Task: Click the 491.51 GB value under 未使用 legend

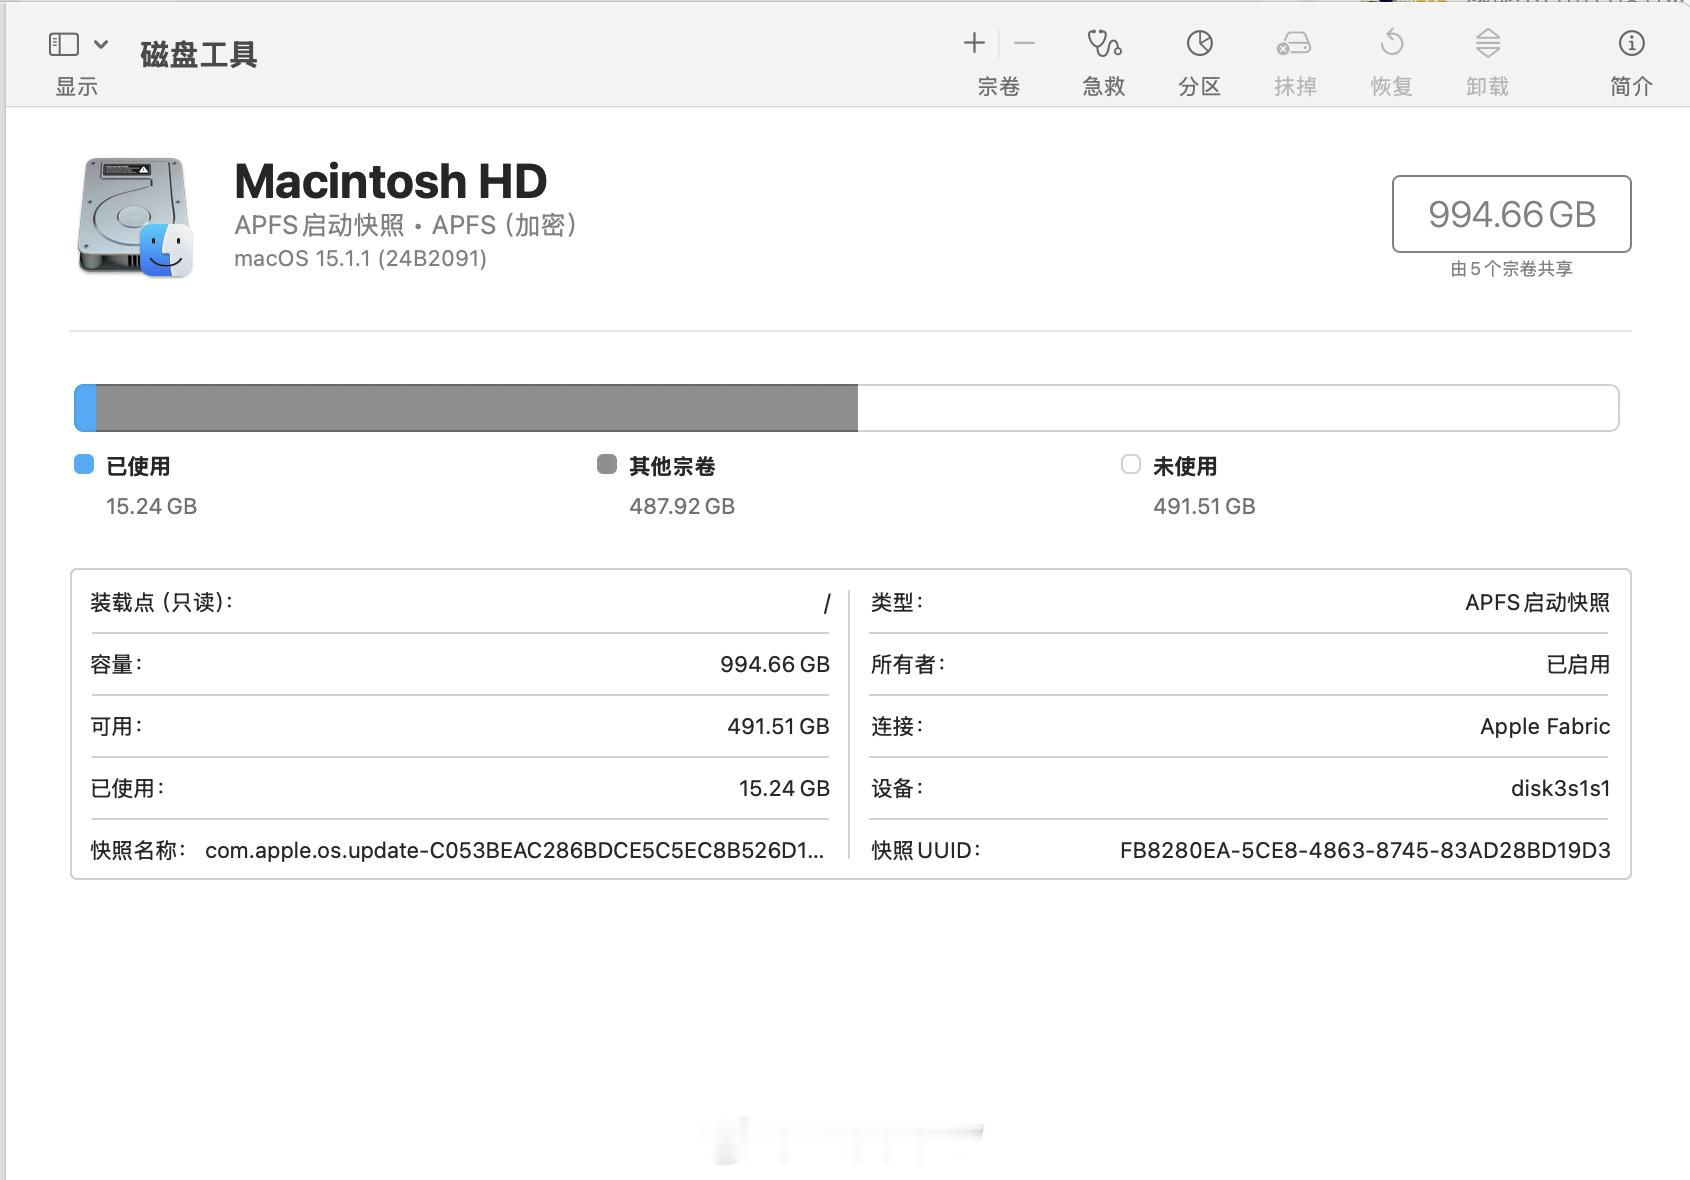Action: pyautogui.click(x=1204, y=506)
